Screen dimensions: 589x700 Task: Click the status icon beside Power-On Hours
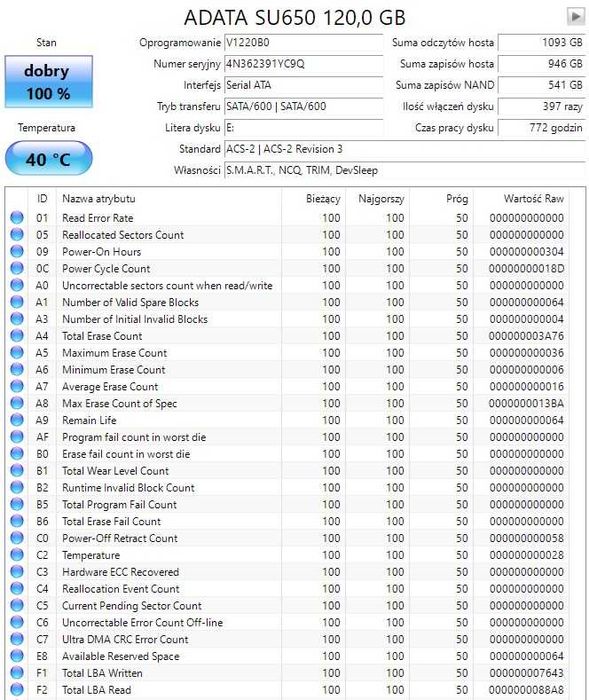click(17, 251)
